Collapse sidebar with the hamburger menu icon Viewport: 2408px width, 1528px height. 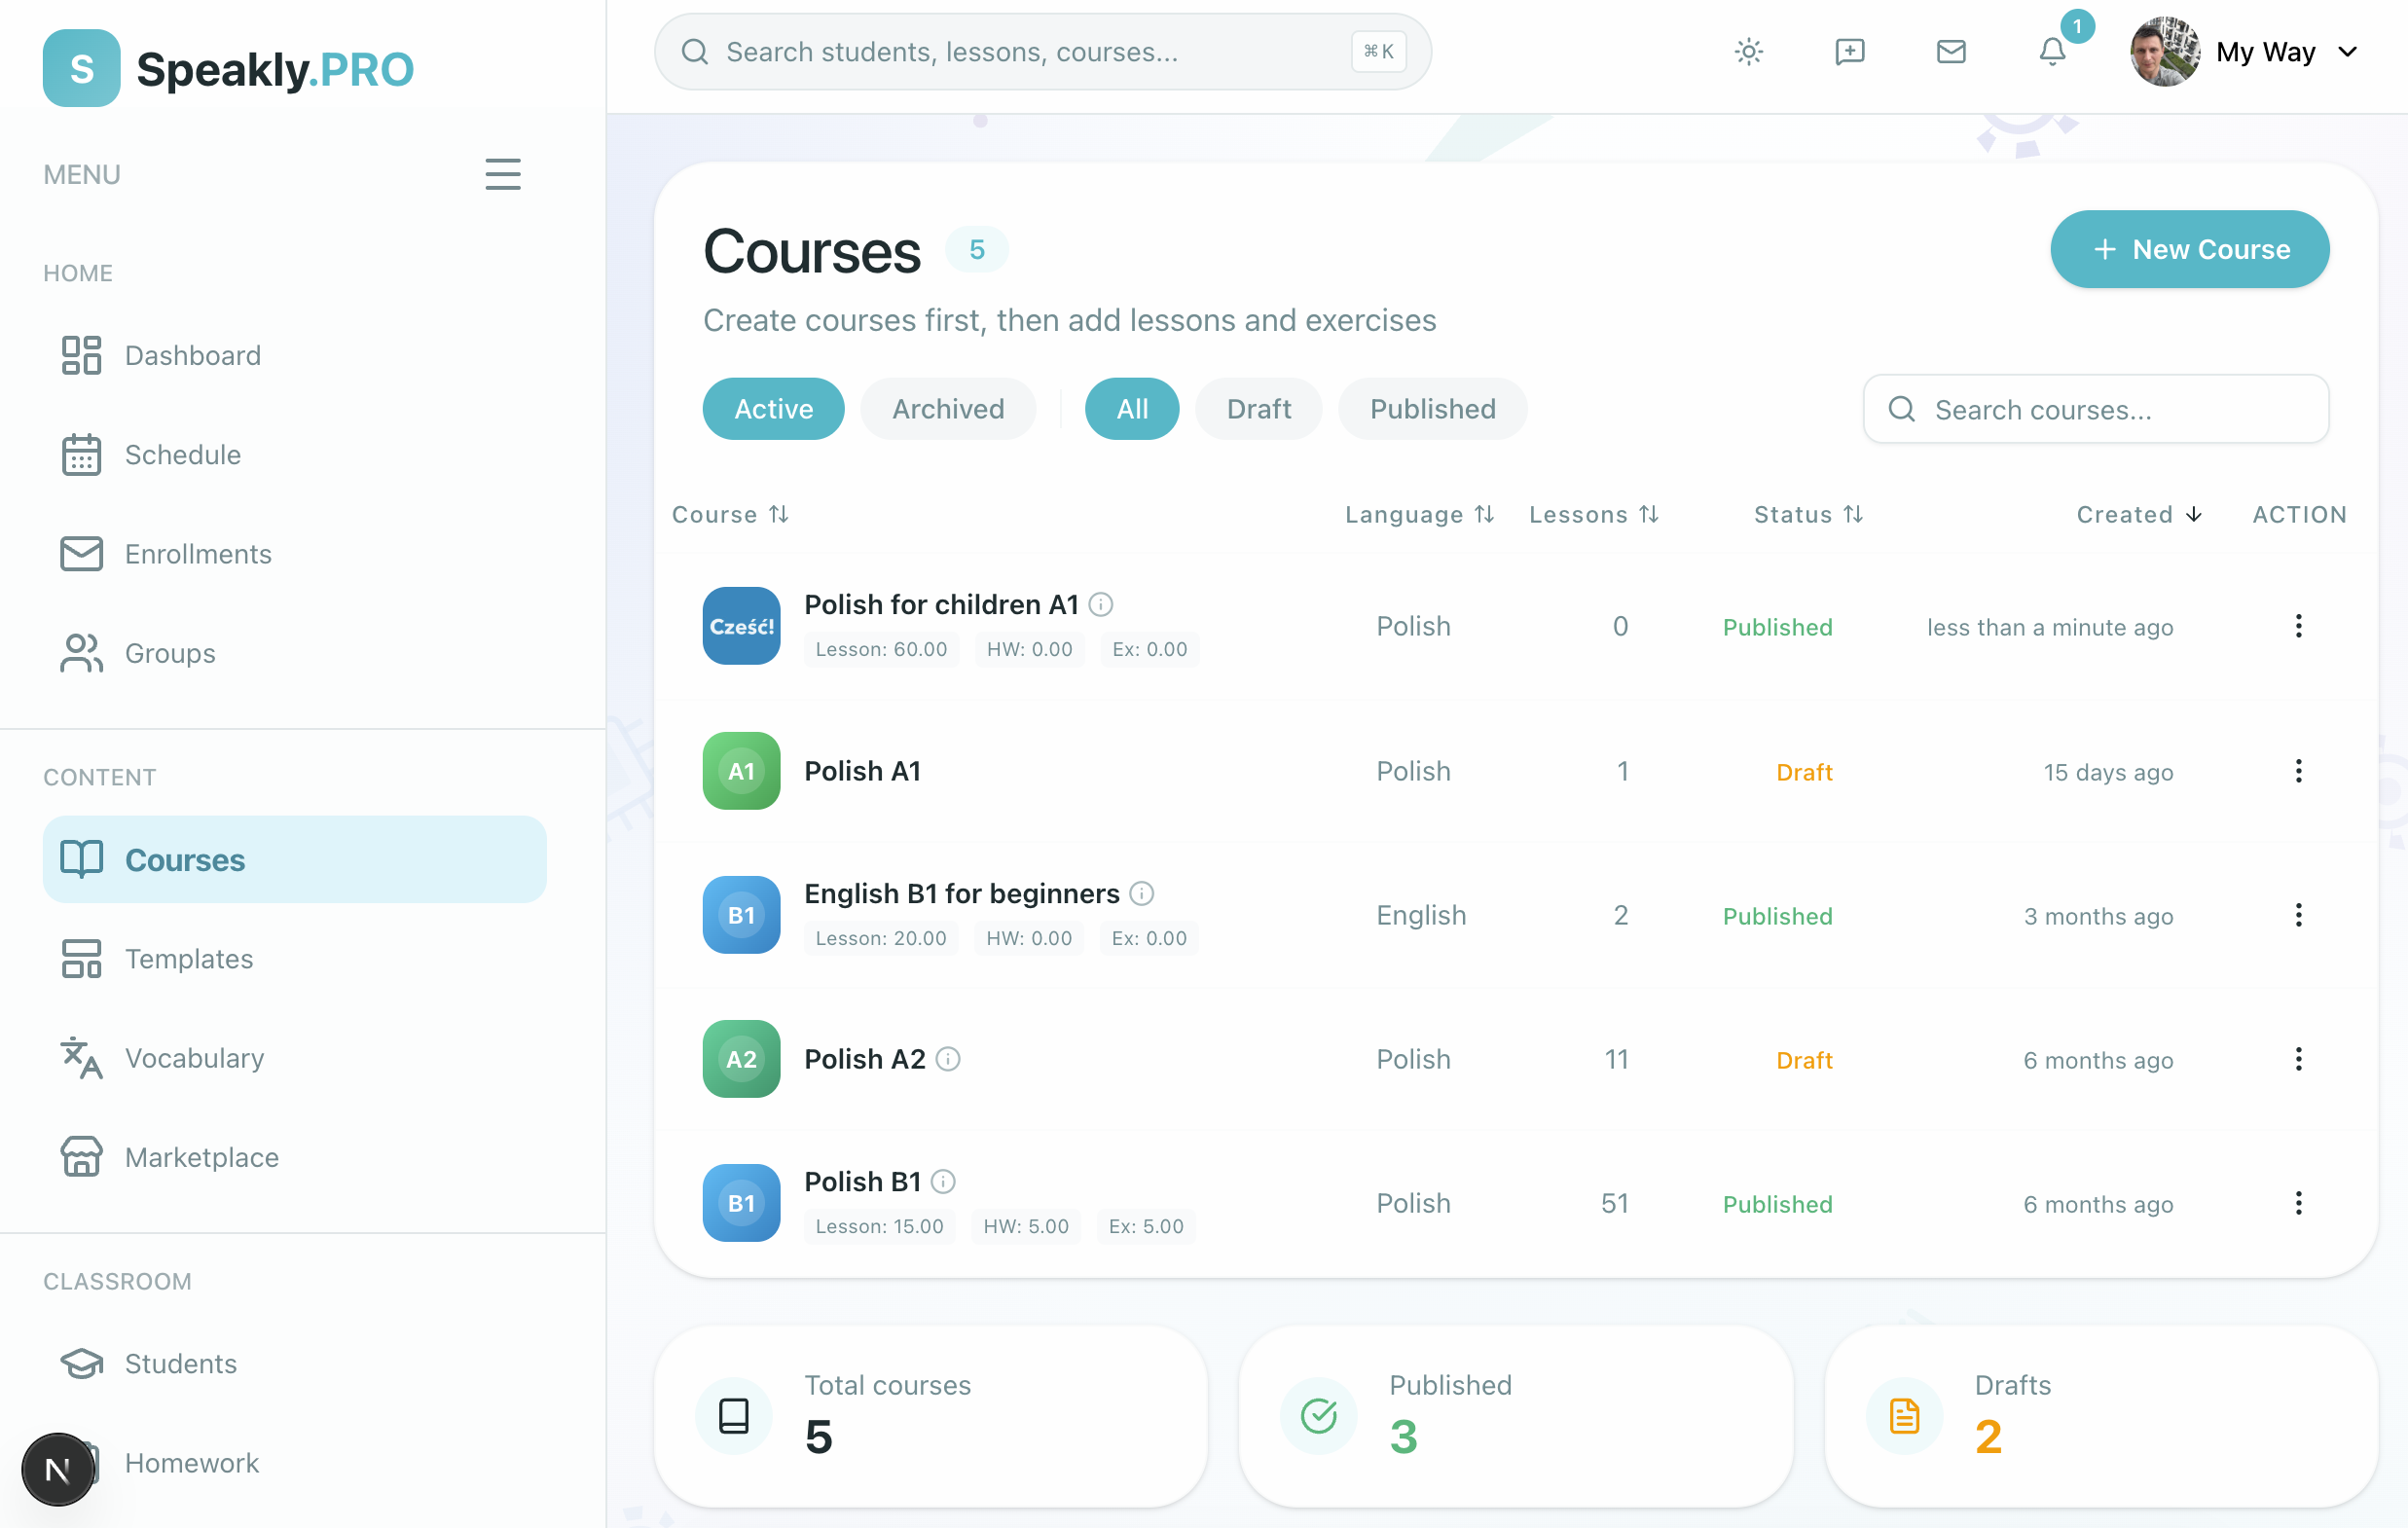pos(502,174)
